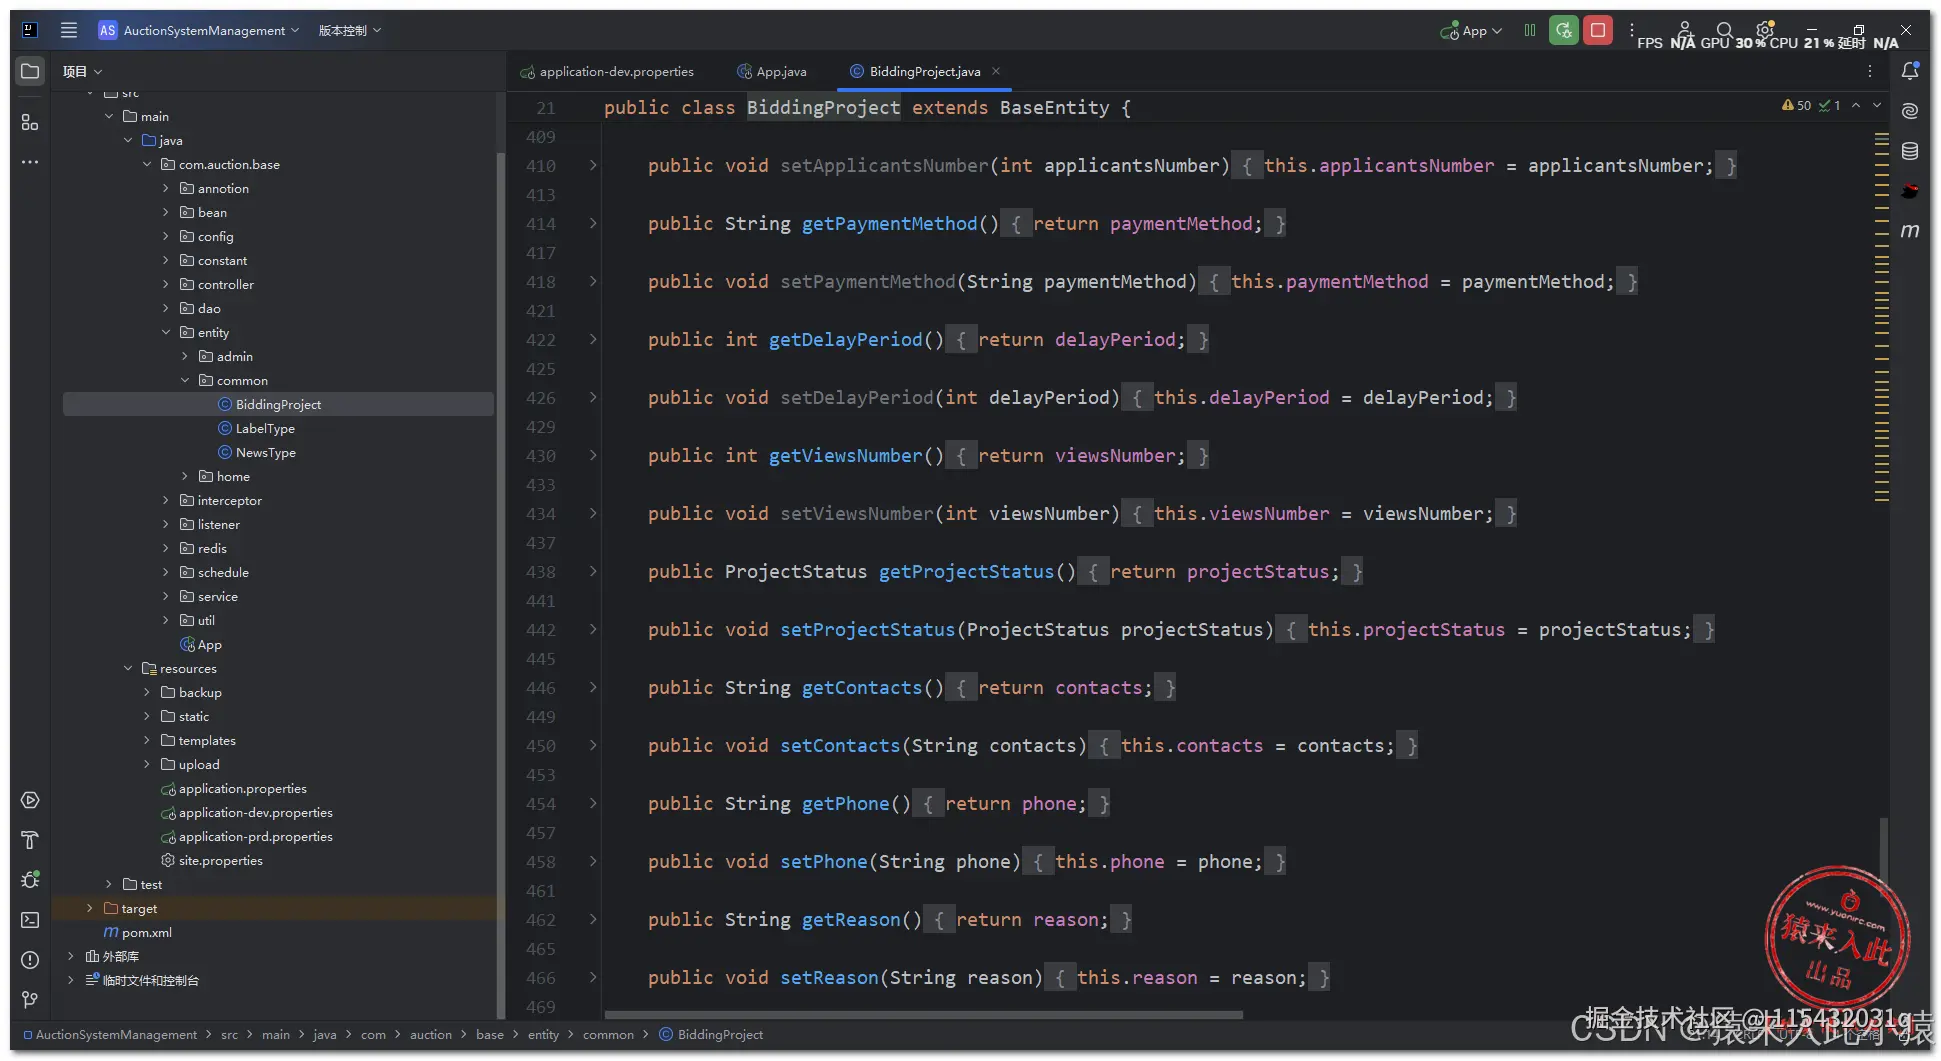Select NewsType class in project tree
The image size is (1941, 1061).
(x=265, y=452)
